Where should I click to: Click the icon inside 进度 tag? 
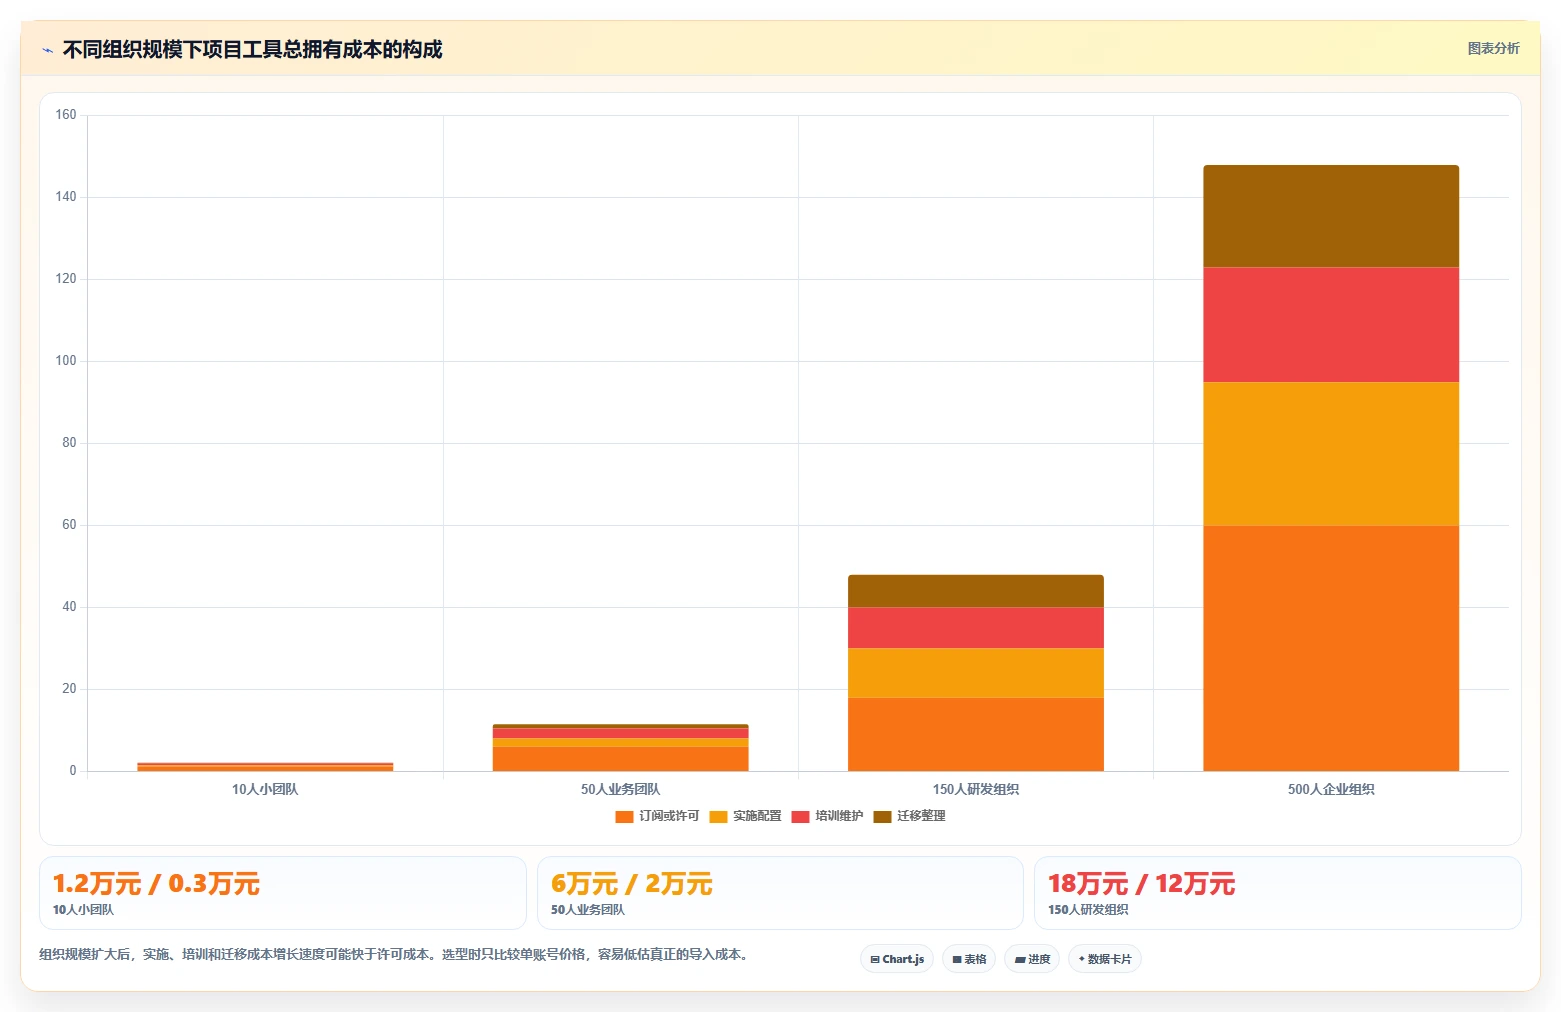[x=1020, y=960]
